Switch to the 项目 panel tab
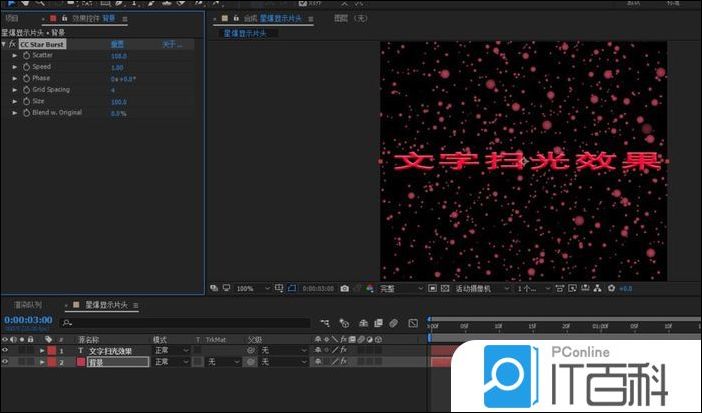 tap(12, 18)
